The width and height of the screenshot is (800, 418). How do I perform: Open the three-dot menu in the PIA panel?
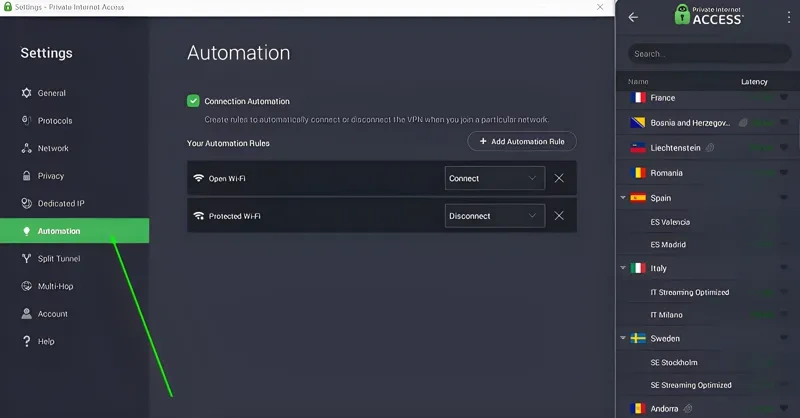(788, 17)
